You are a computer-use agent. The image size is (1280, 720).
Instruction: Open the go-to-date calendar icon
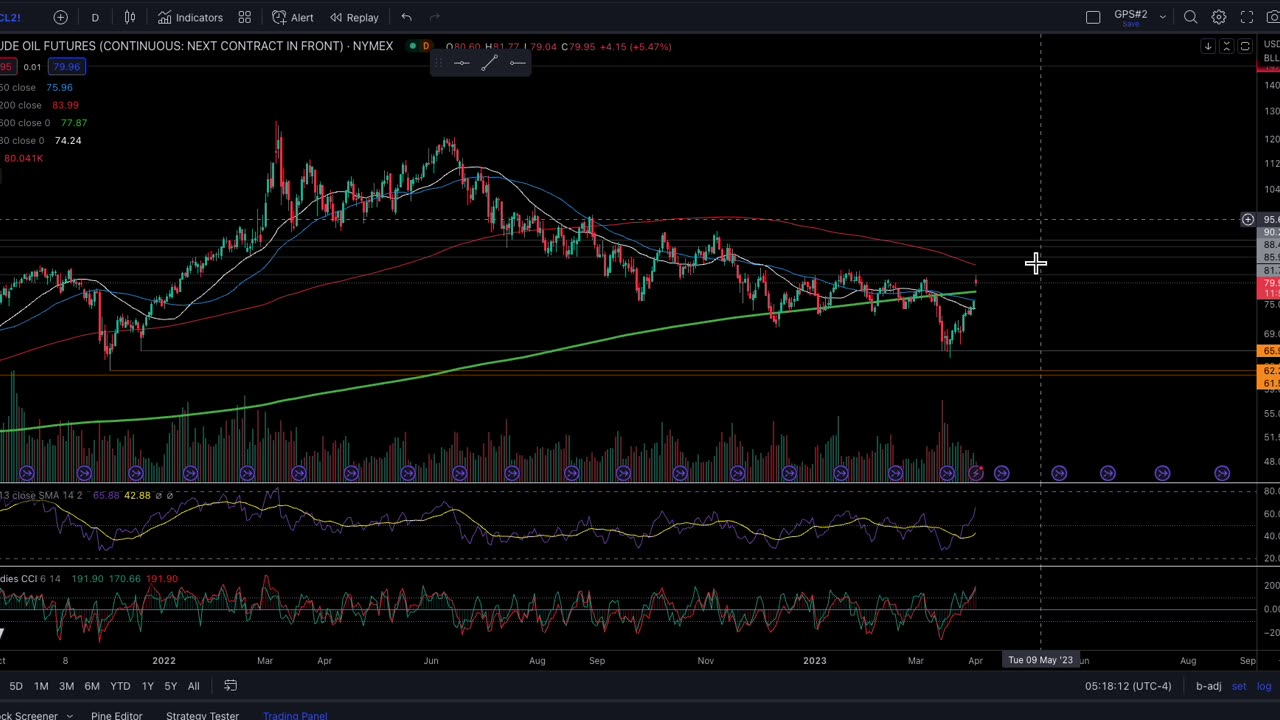[x=230, y=686]
